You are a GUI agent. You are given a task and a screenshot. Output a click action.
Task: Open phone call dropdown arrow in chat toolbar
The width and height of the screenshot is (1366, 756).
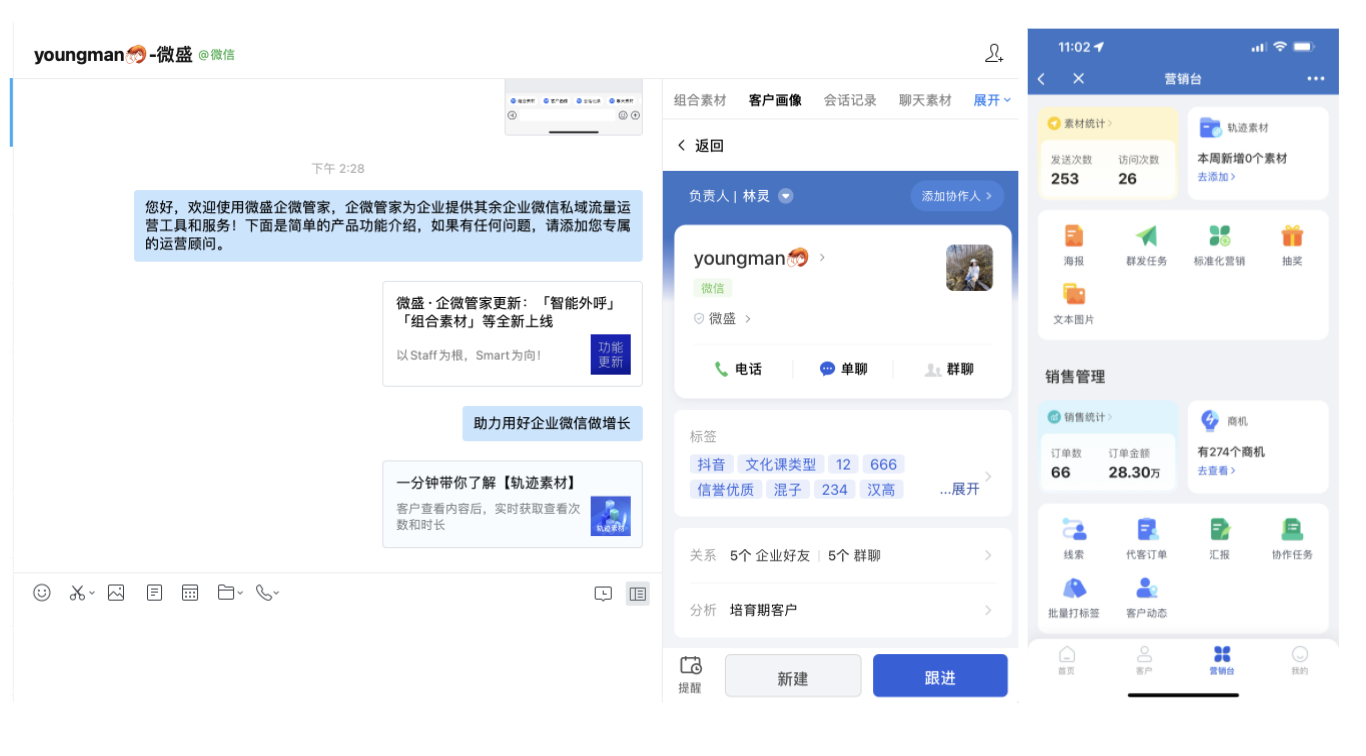click(277, 594)
